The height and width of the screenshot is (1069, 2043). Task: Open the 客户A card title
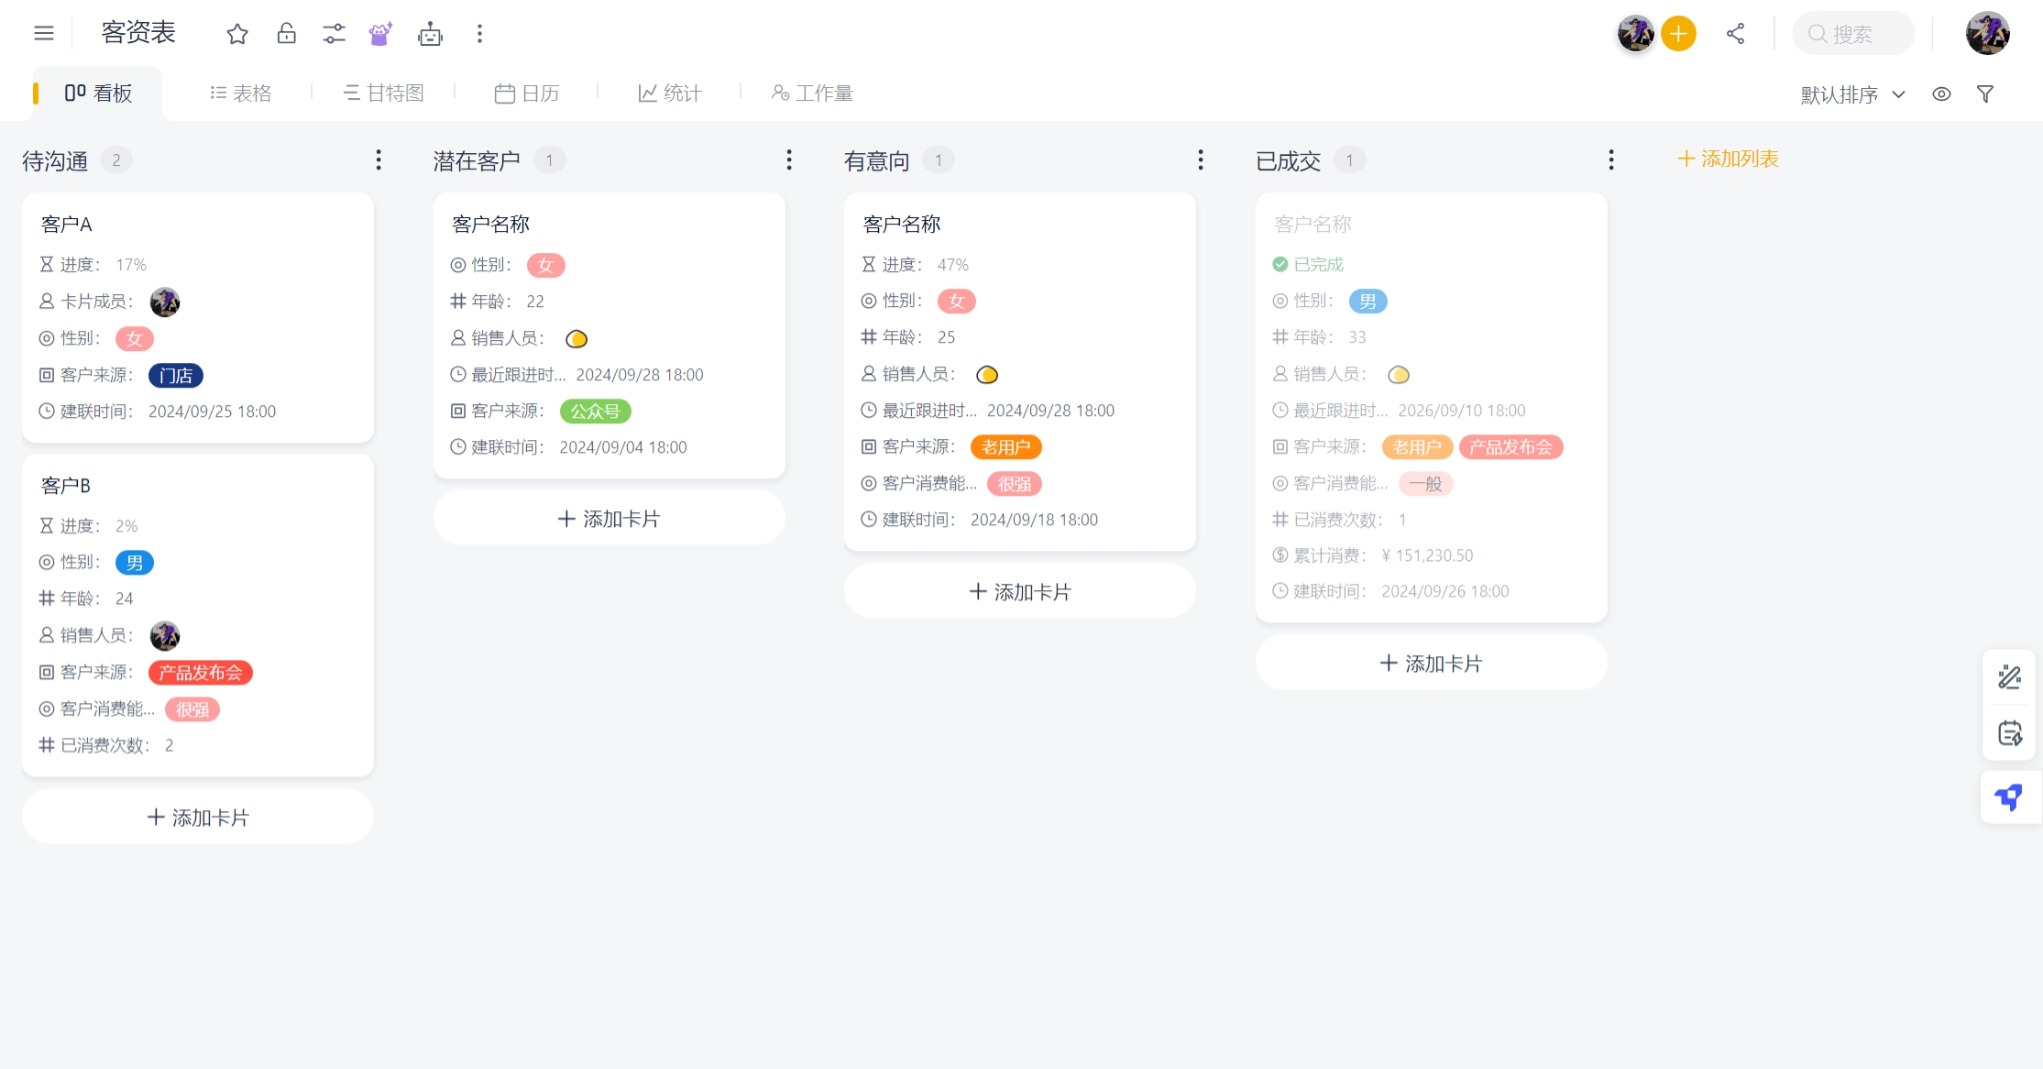point(66,224)
